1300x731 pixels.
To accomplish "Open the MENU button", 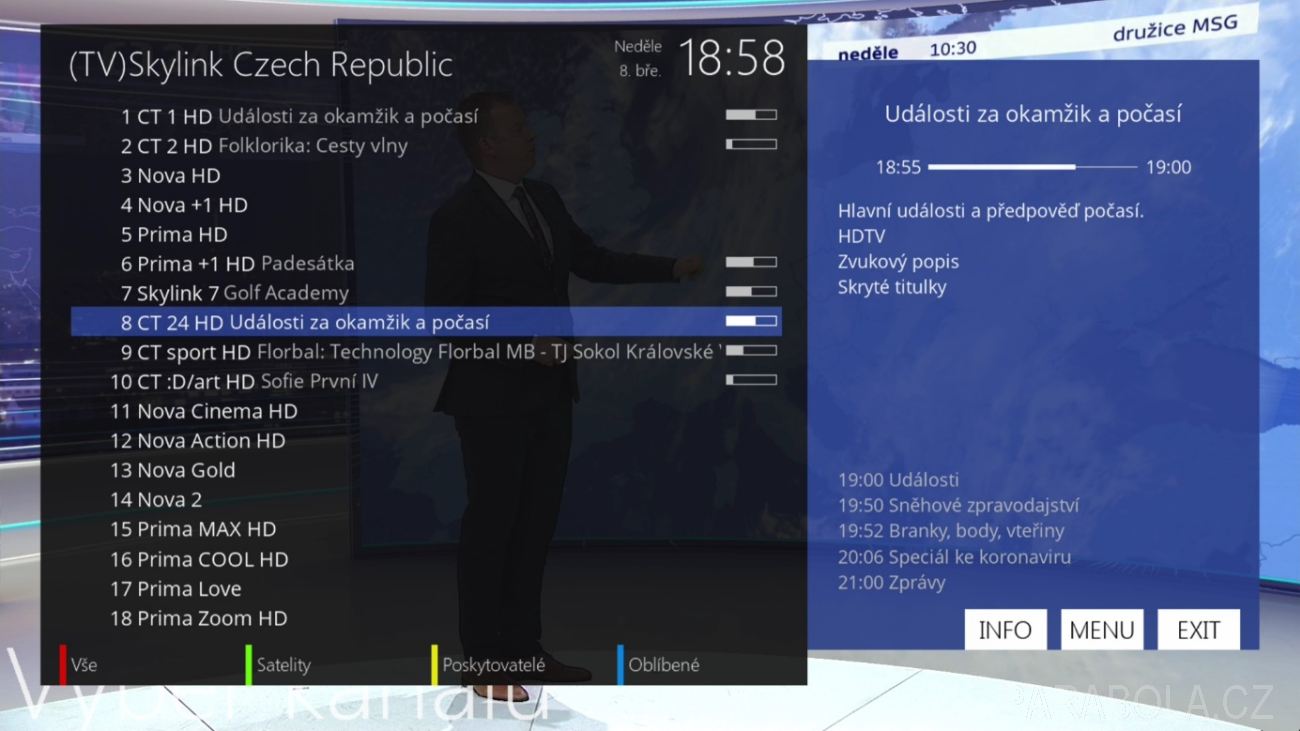I will [x=1102, y=630].
